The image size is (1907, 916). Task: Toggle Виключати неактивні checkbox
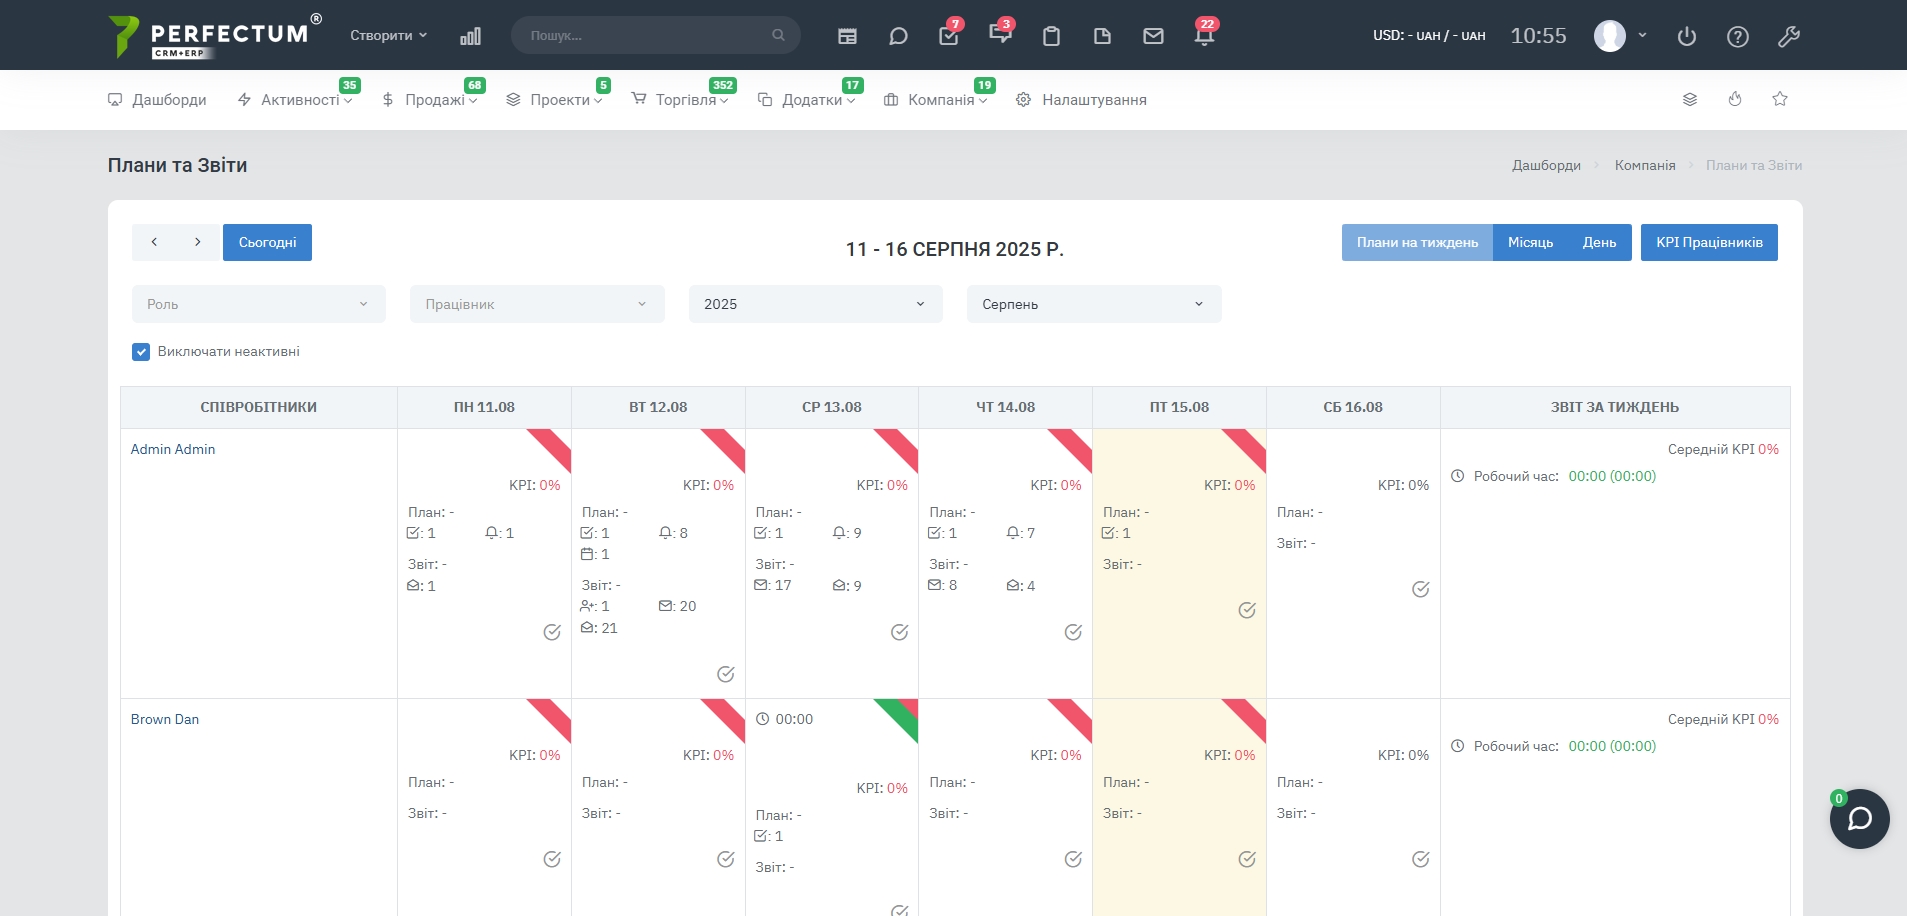141,352
